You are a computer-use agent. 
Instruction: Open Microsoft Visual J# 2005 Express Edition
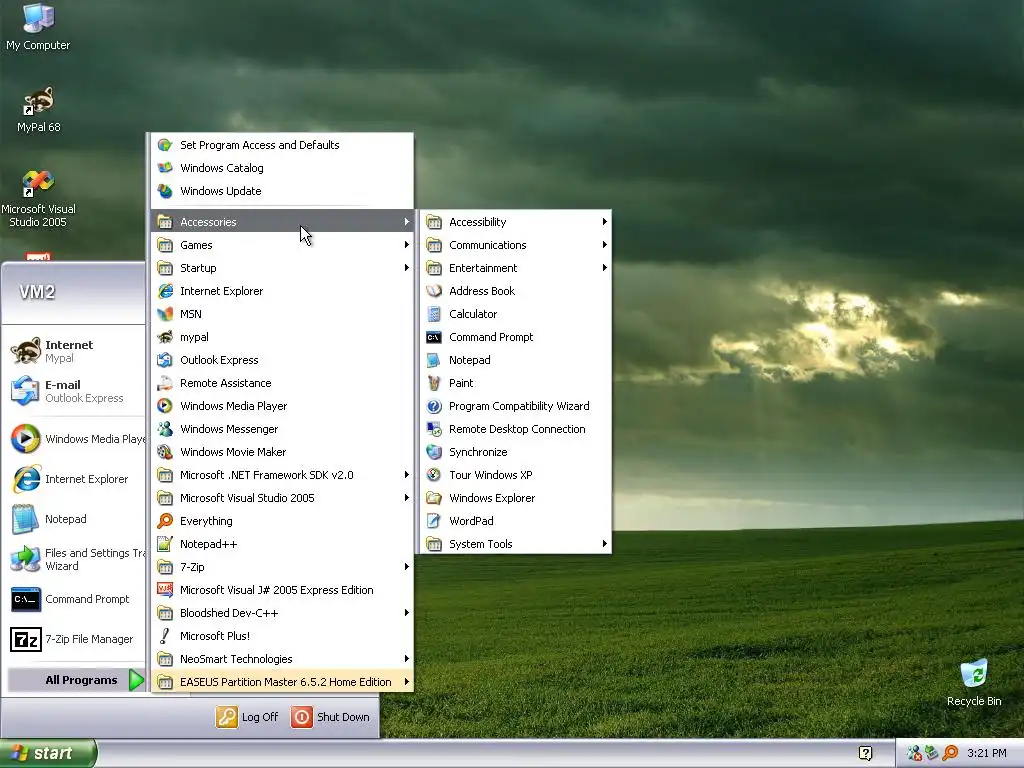click(282, 590)
